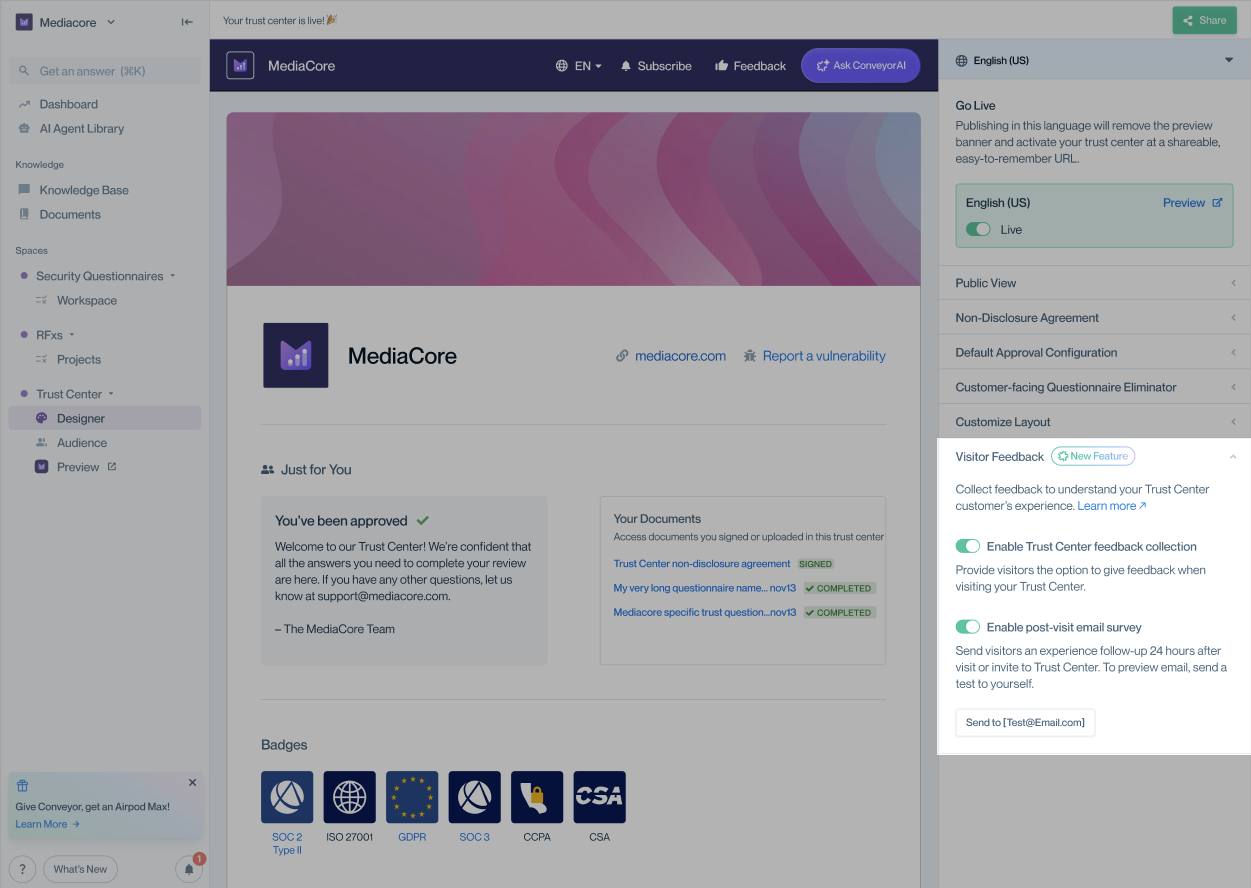This screenshot has height=888, width=1251.
Task: Open Ask ConveyorAI
Action: [x=861, y=65]
